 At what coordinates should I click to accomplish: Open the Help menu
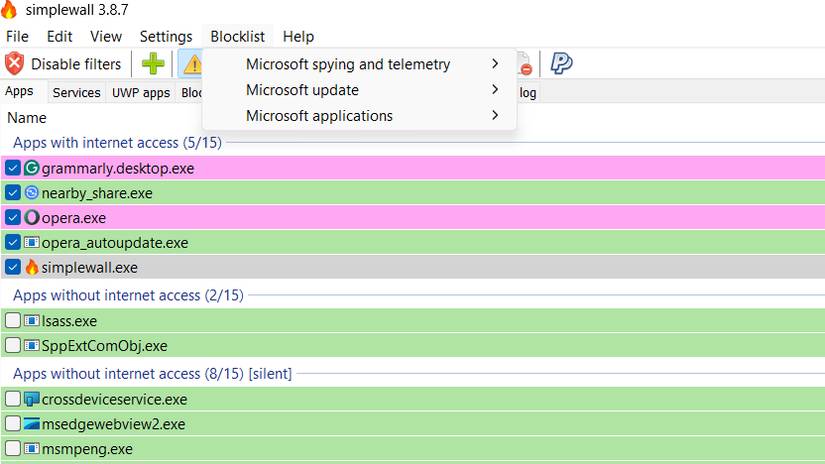point(298,36)
